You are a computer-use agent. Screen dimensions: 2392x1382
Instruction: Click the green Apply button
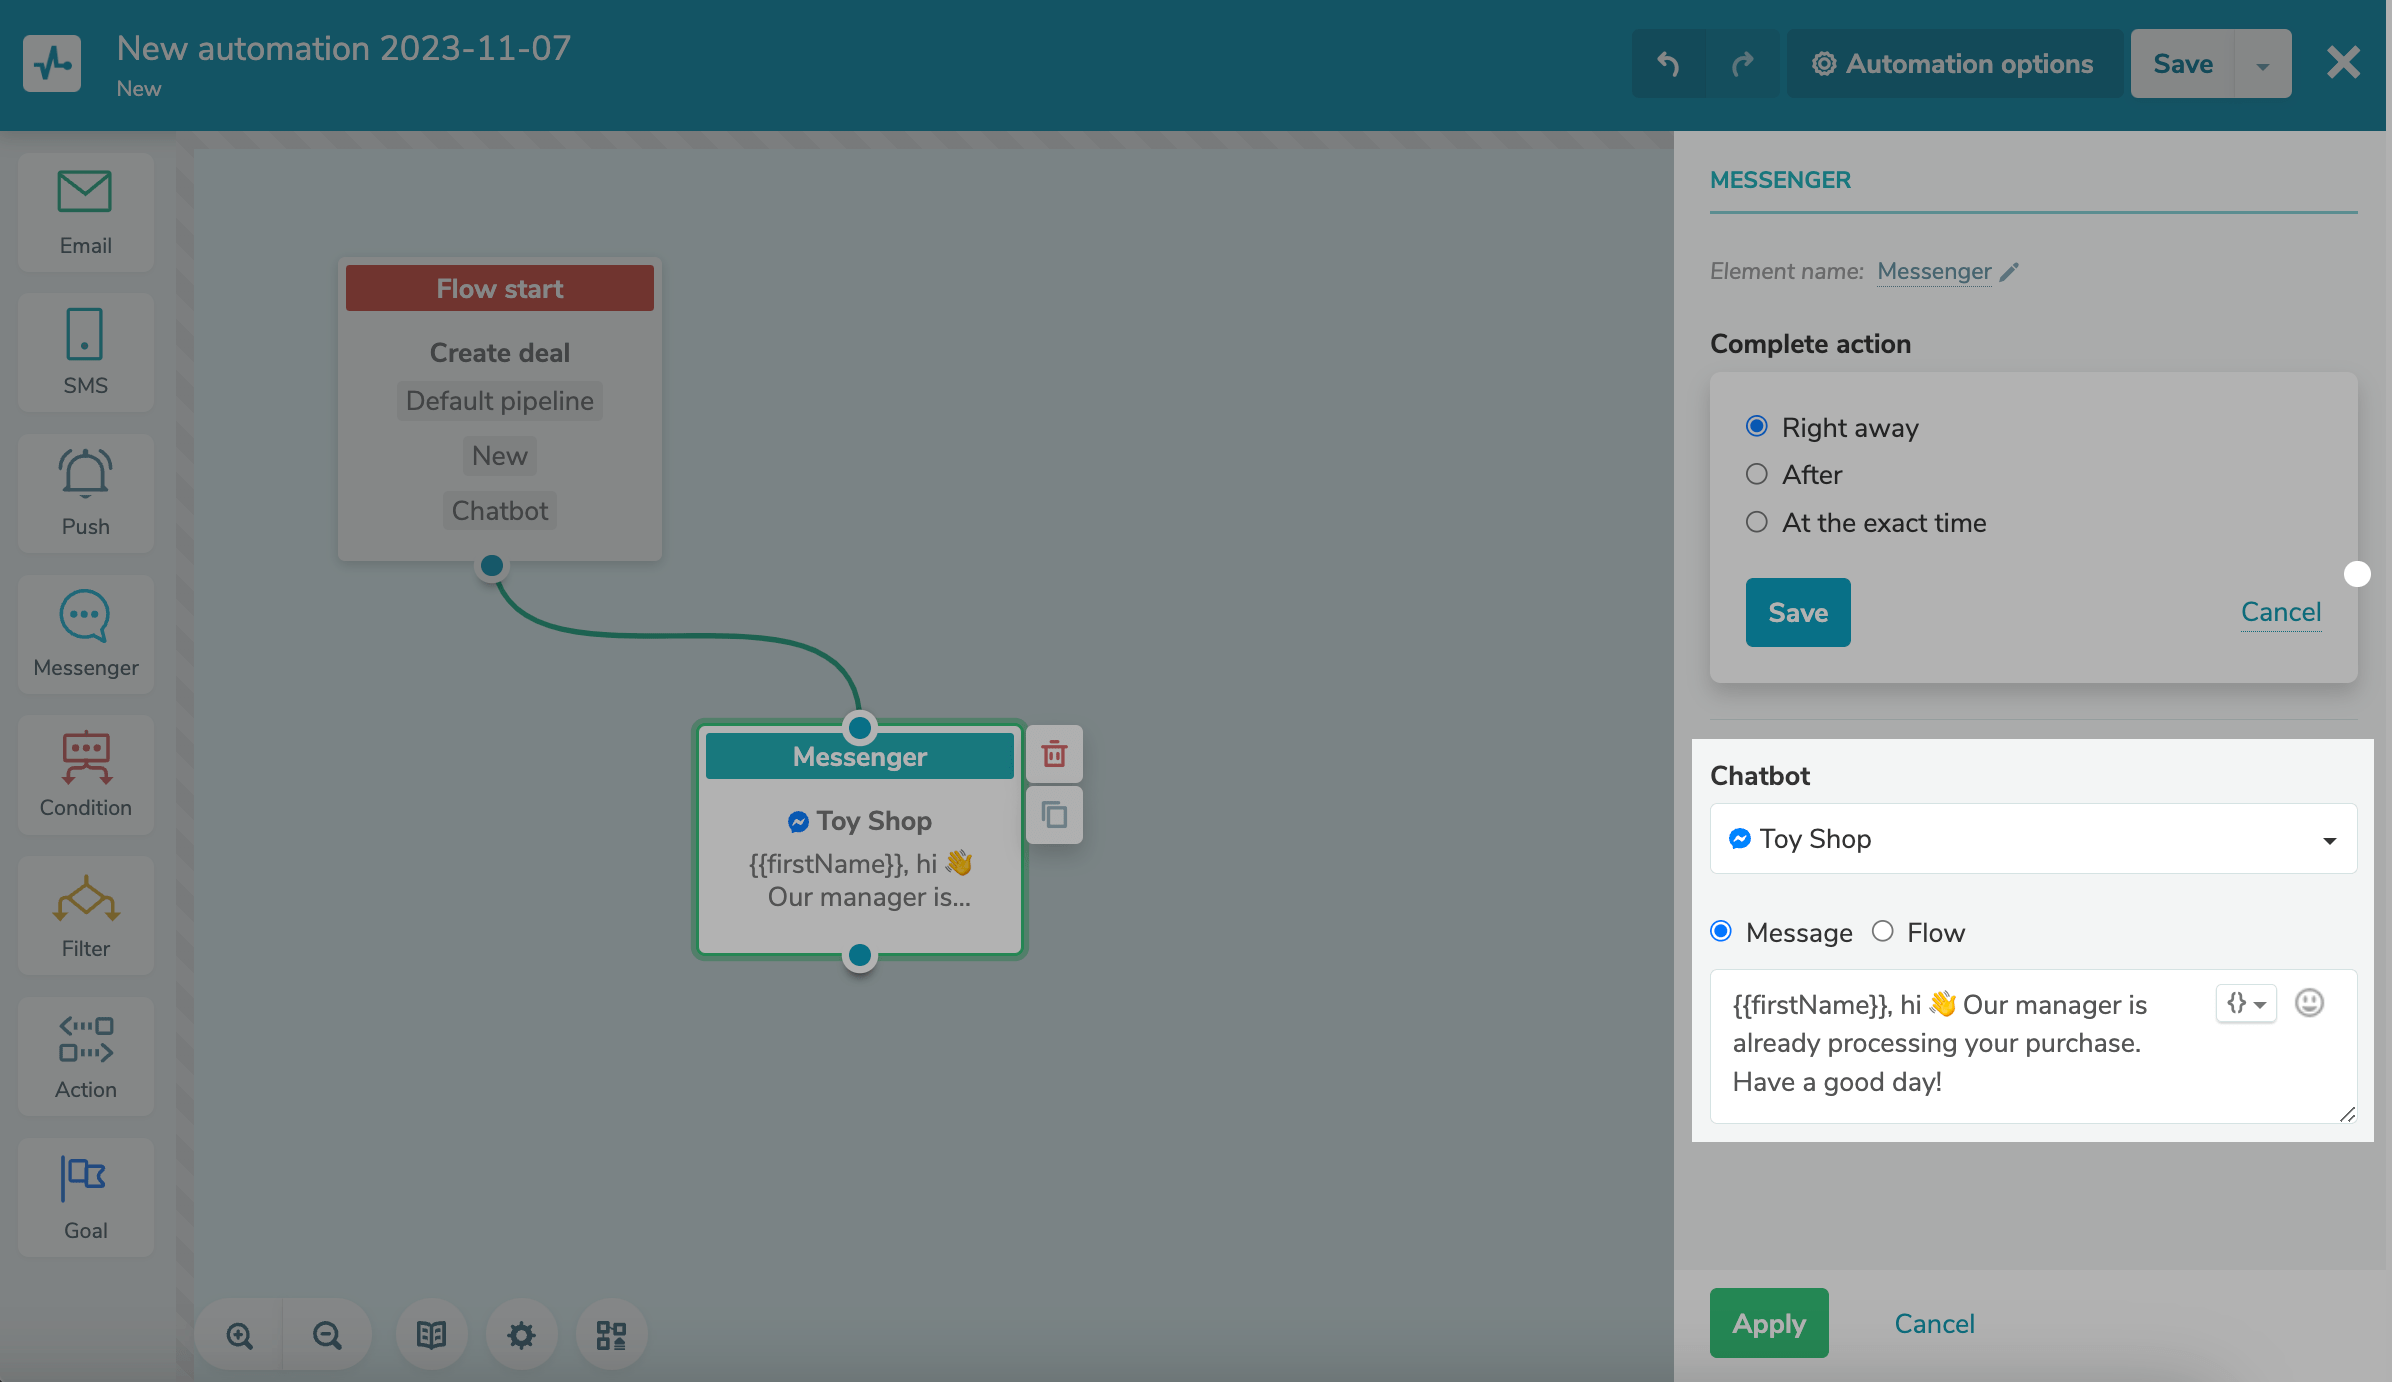[x=1768, y=1323]
